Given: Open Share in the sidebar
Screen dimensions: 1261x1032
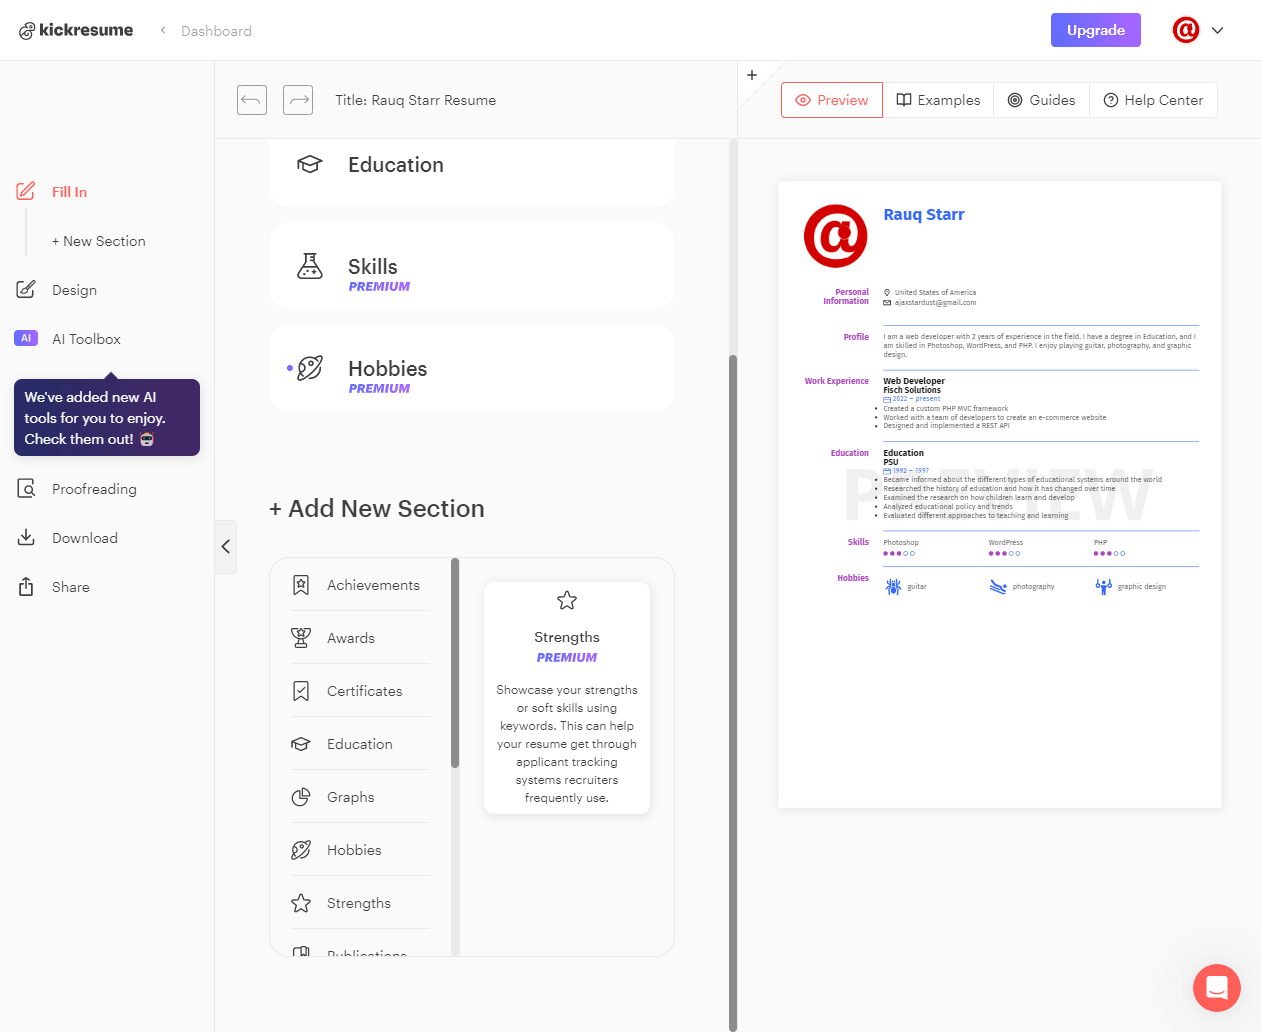Looking at the screenshot, I should (x=71, y=587).
